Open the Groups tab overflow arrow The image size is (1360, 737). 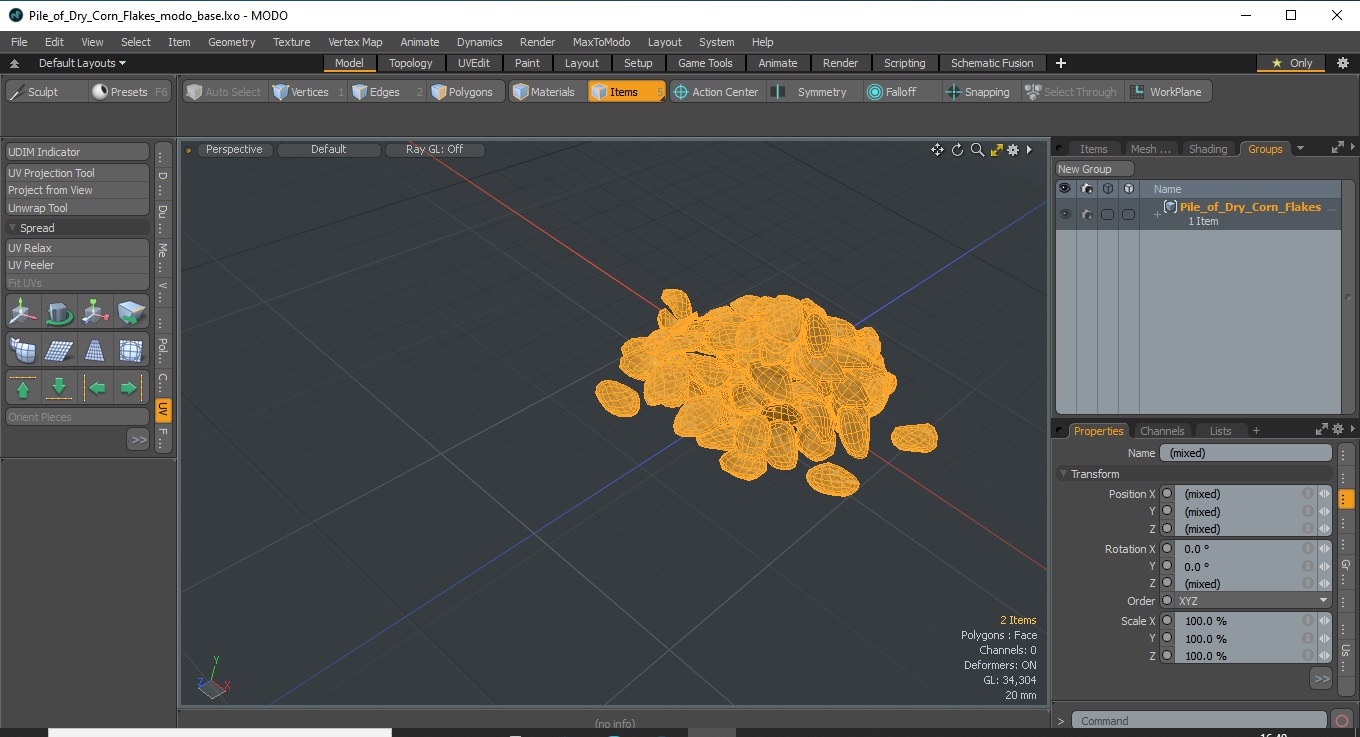coord(1300,149)
